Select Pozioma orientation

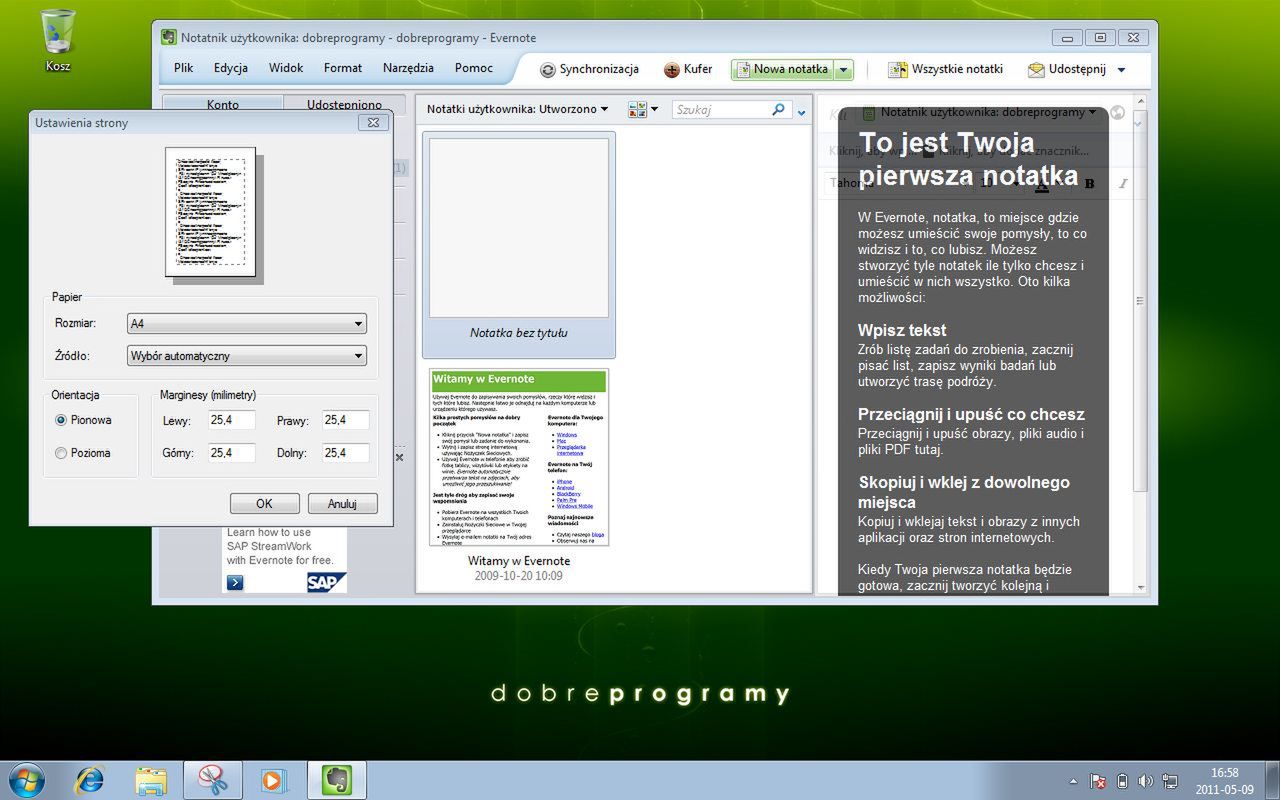click(x=60, y=452)
